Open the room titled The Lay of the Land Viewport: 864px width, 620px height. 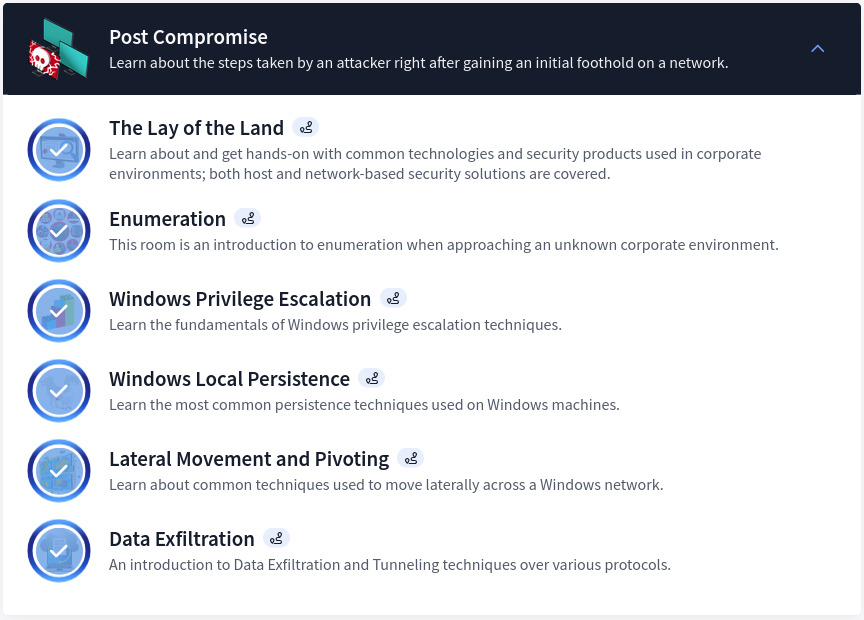(x=196, y=128)
